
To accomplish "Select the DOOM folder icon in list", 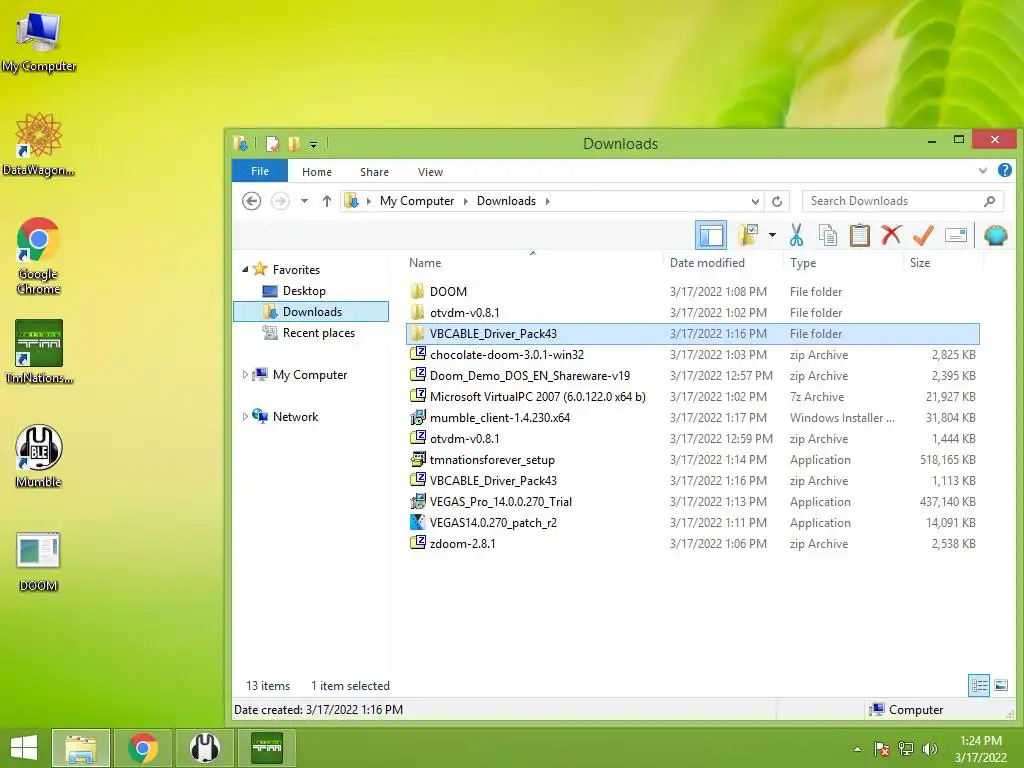I will click(x=417, y=291).
